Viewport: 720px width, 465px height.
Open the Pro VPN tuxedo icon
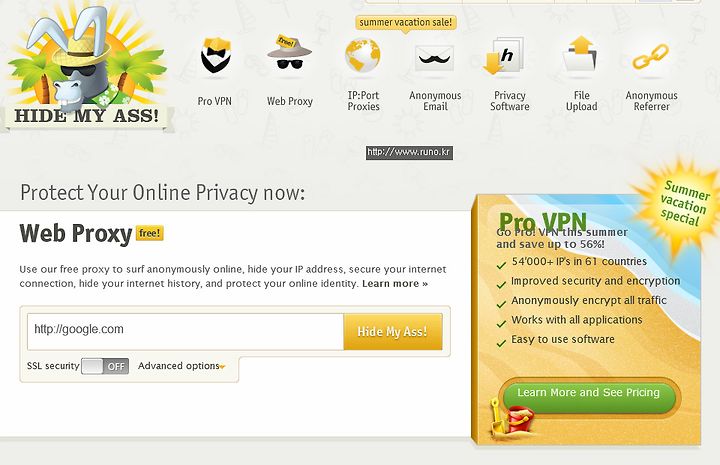[215, 56]
